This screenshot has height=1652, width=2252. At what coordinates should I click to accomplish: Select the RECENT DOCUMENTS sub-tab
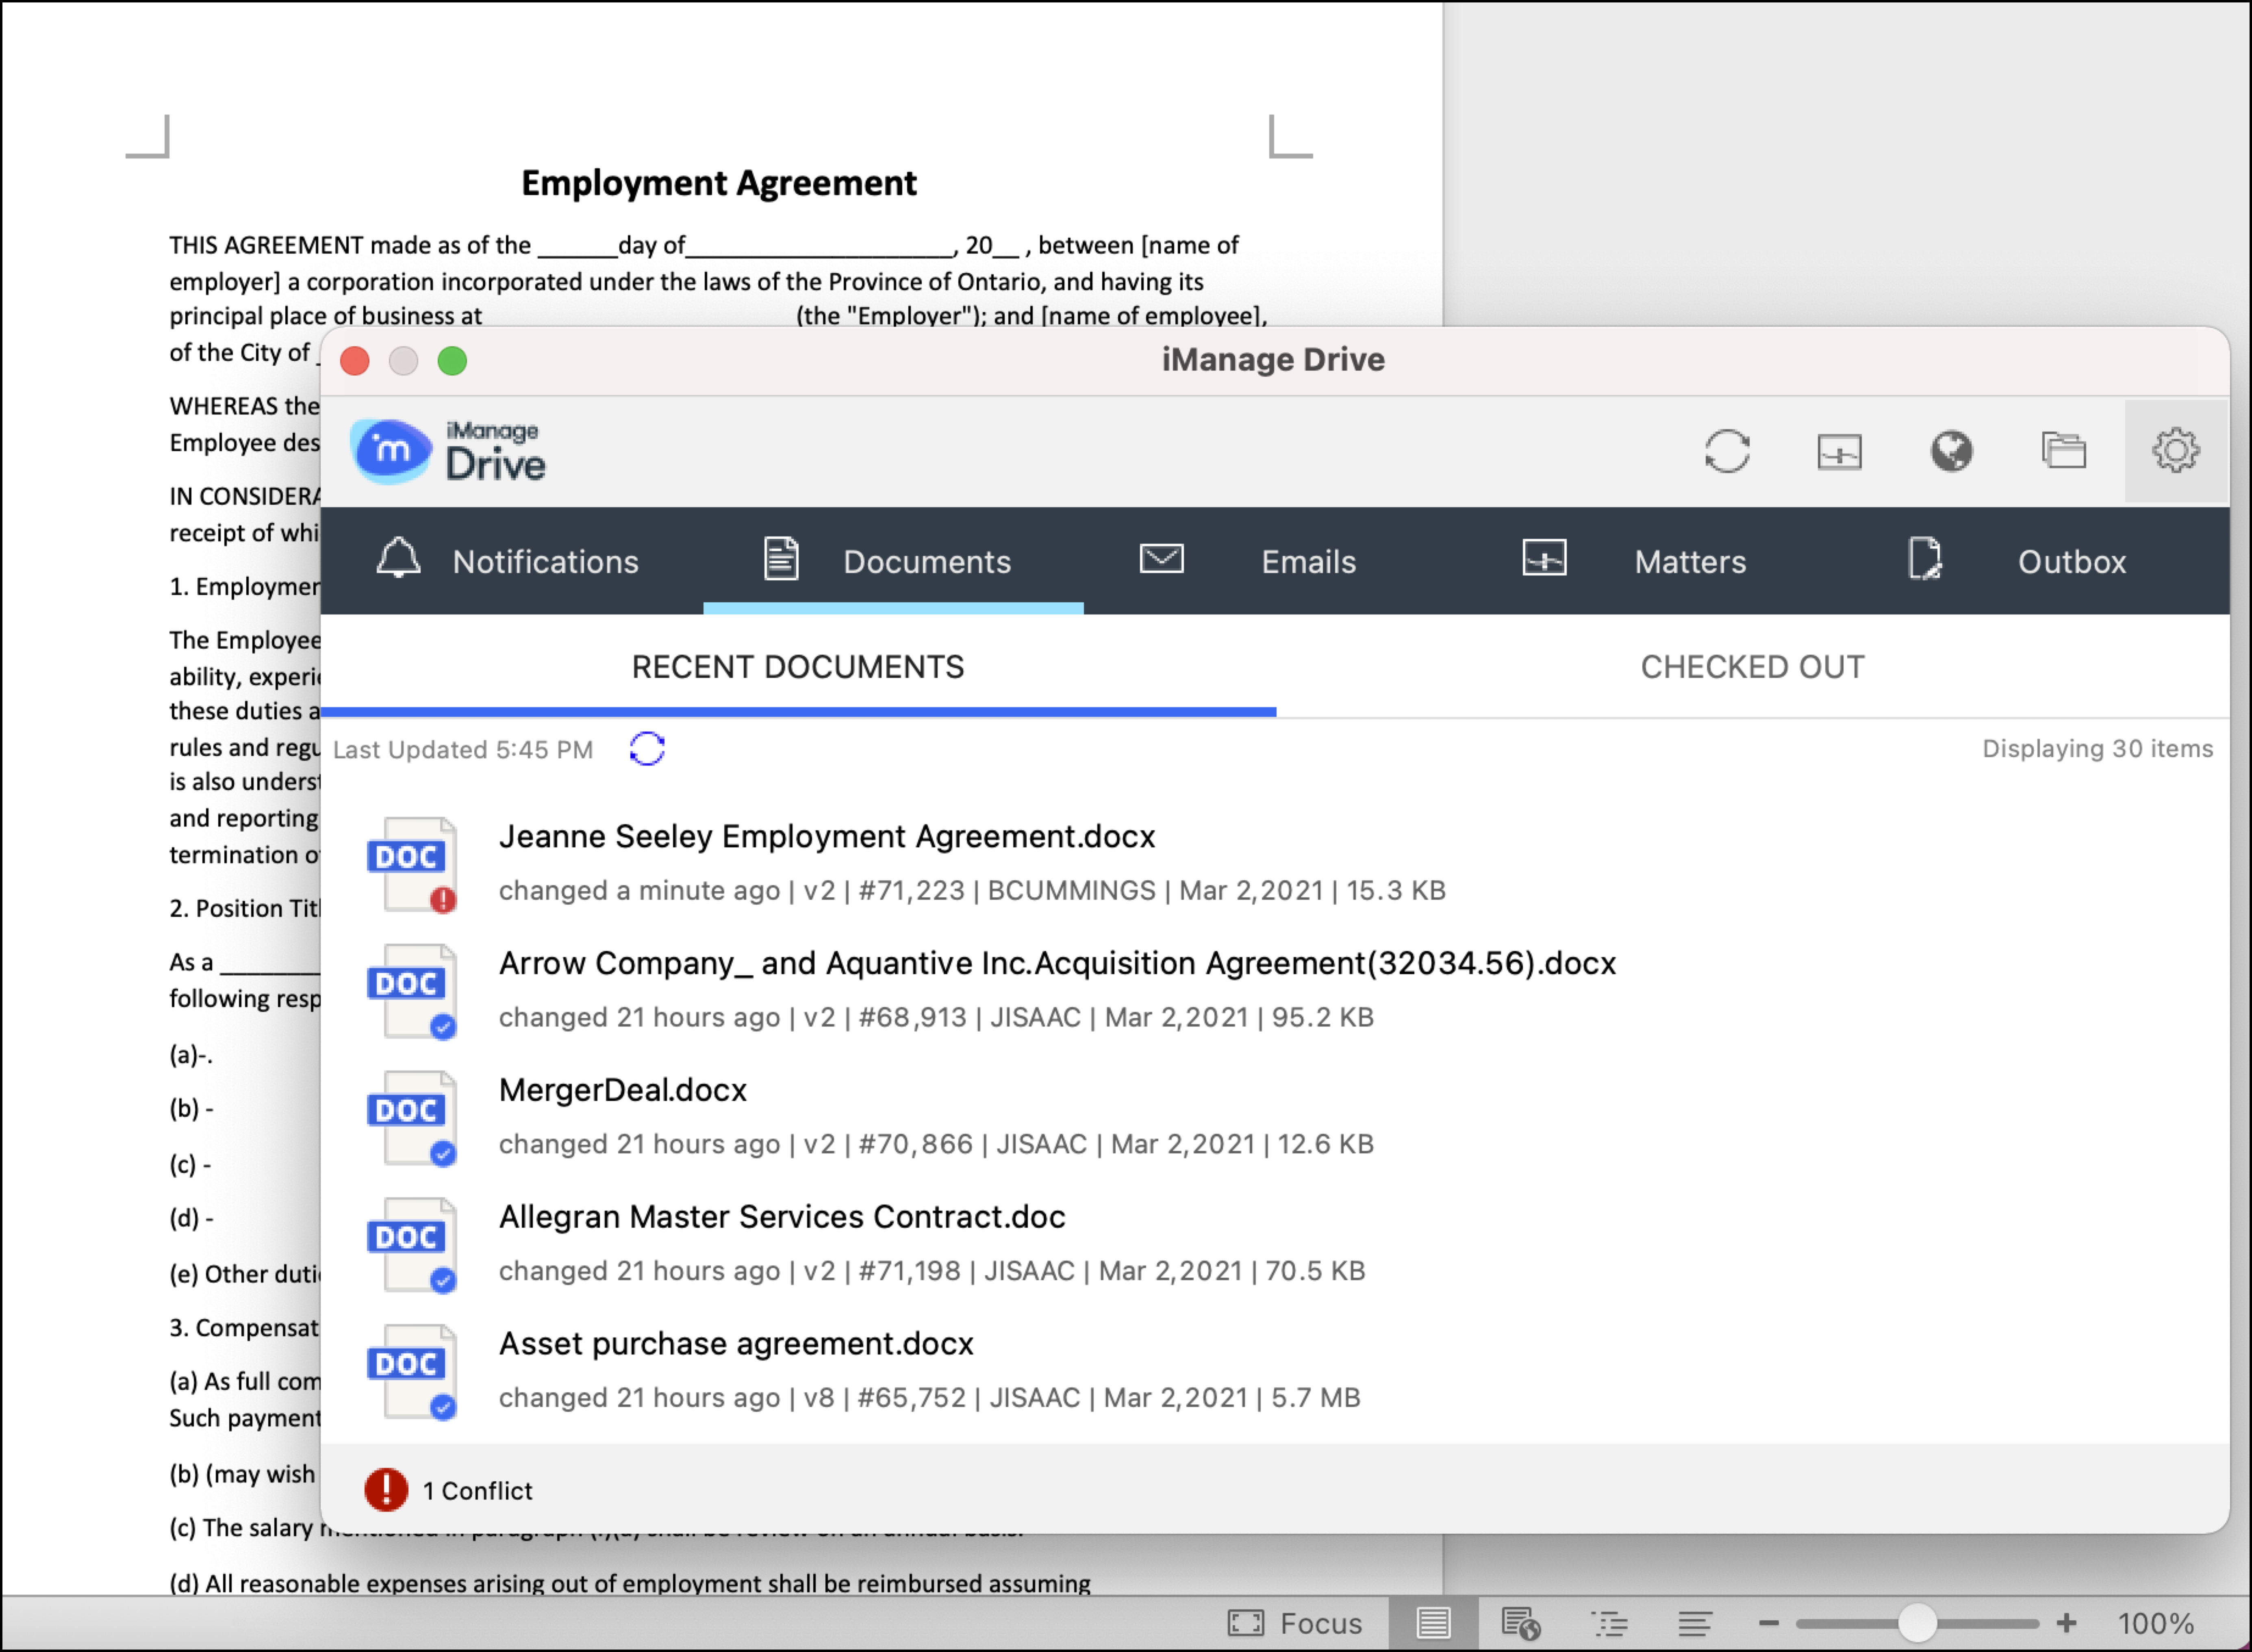[797, 667]
